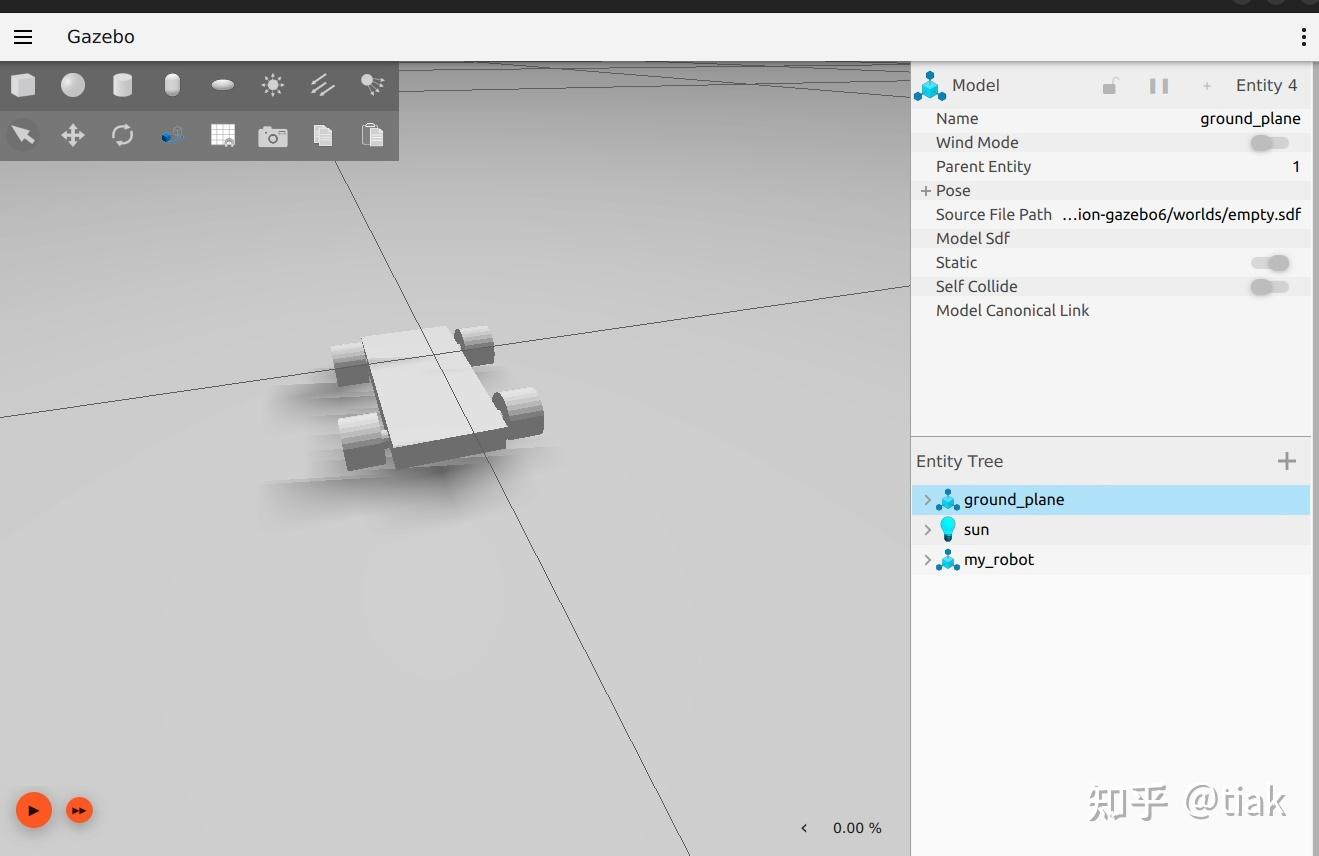The width and height of the screenshot is (1319, 856).
Task: Insert a cylinder shape
Action: coord(122,85)
